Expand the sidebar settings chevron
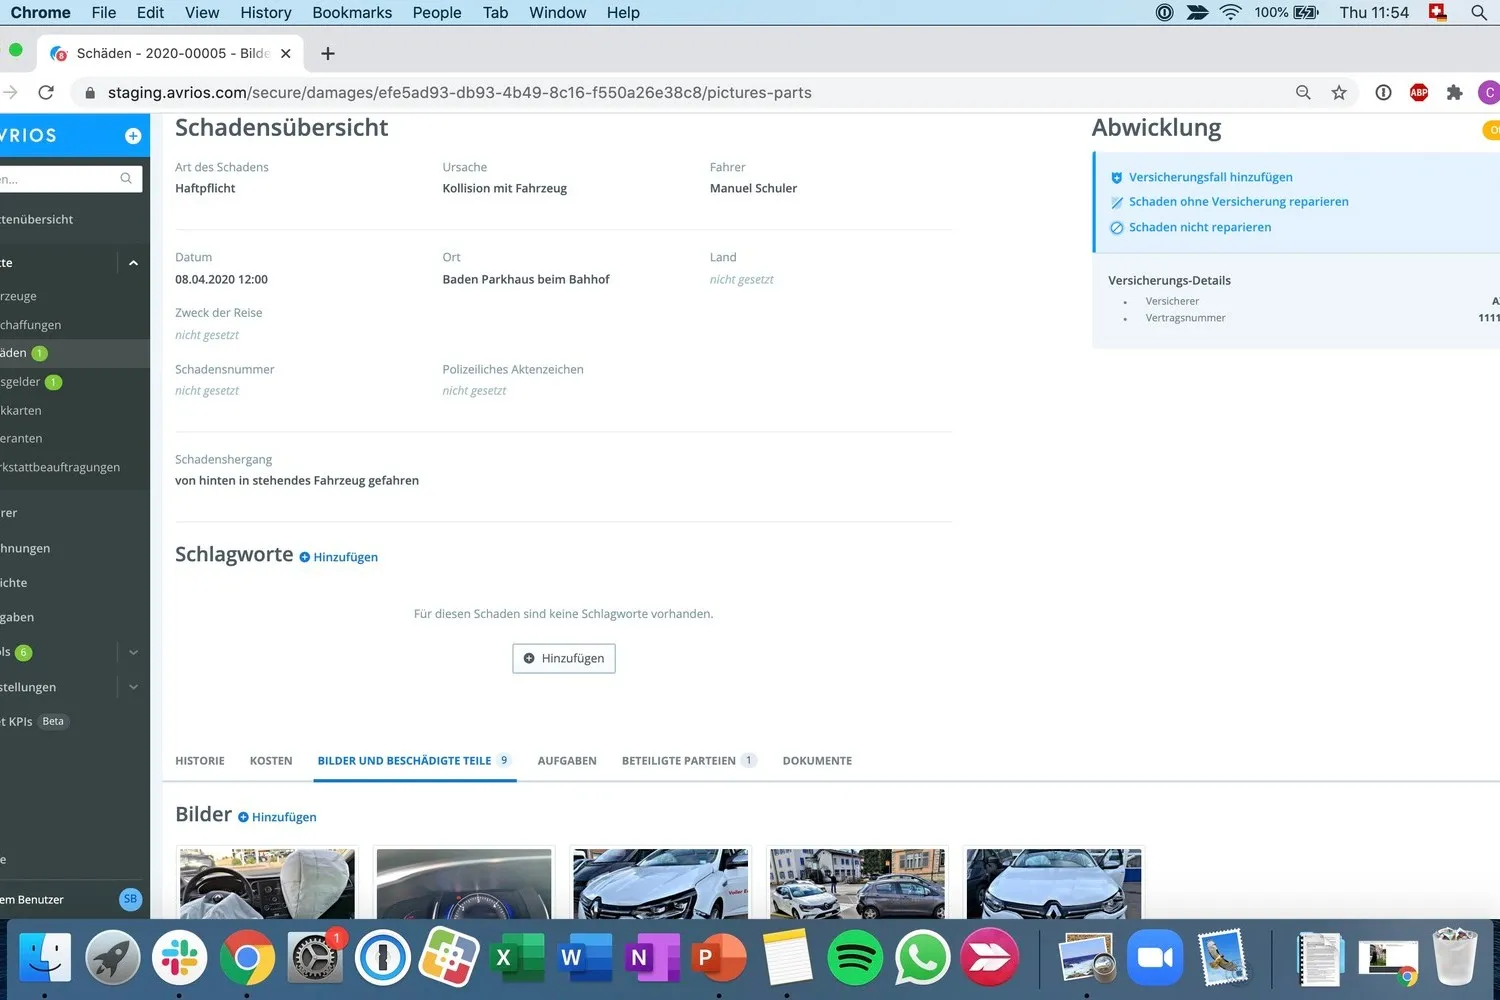 [133, 687]
